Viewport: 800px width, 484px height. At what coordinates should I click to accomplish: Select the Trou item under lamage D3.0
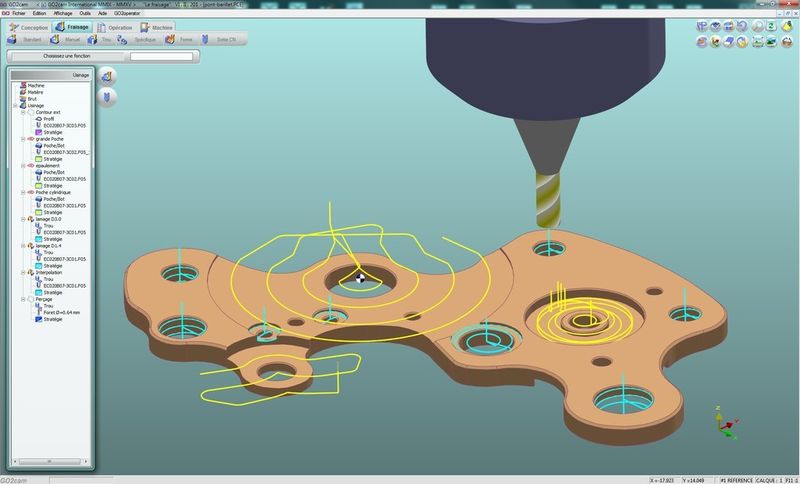coord(44,225)
